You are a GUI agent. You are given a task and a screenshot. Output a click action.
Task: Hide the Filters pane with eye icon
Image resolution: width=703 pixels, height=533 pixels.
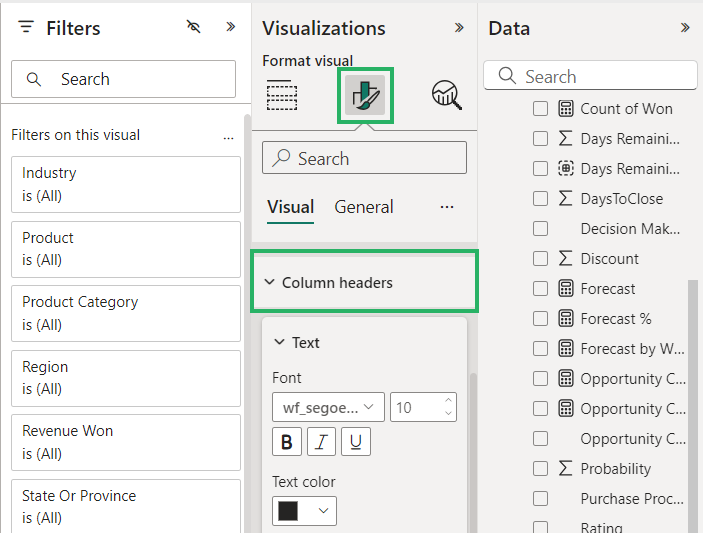tap(194, 27)
